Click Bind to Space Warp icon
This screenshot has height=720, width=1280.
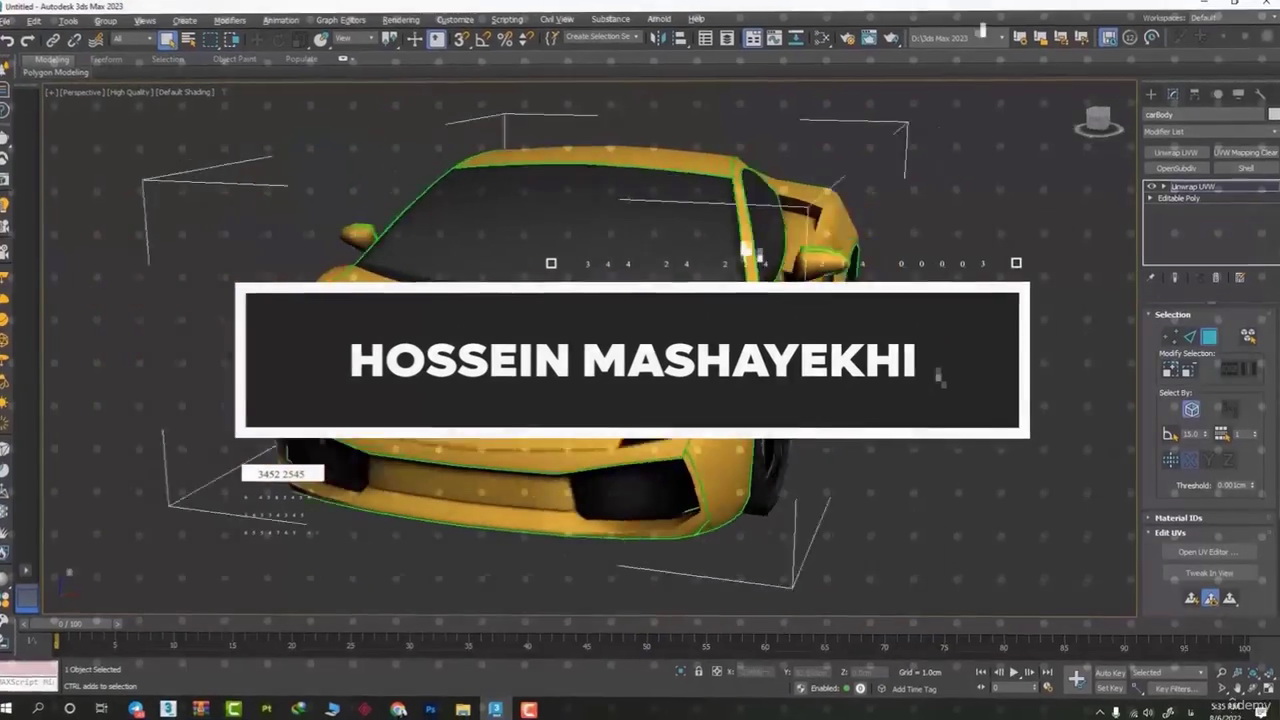[96, 40]
